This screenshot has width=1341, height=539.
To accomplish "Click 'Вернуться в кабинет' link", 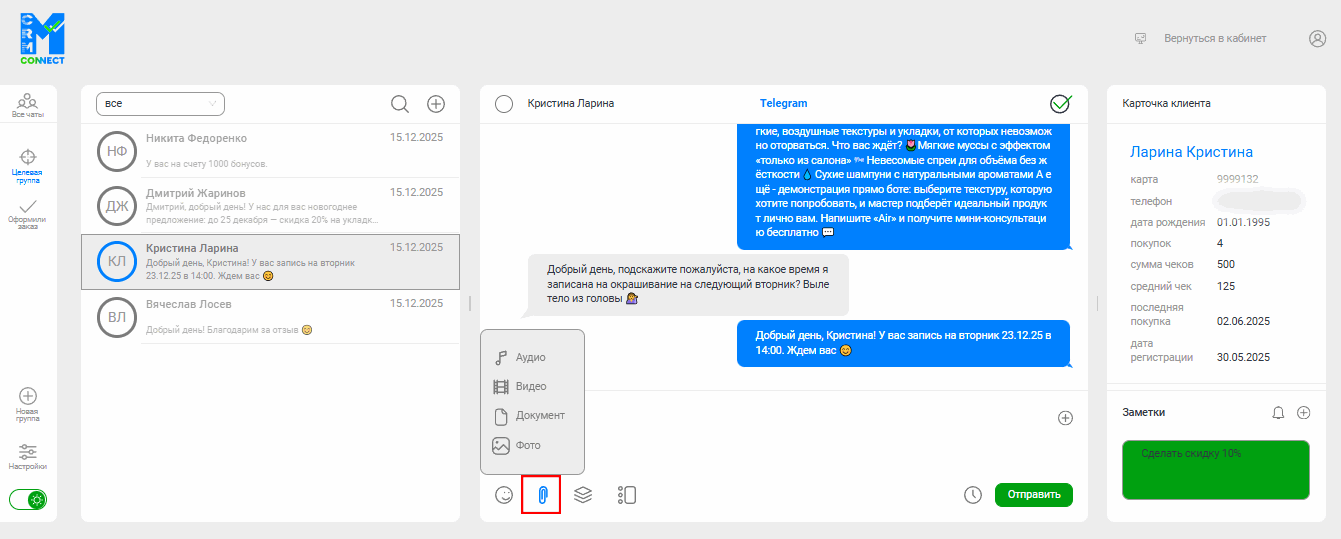I will tap(1215, 38).
